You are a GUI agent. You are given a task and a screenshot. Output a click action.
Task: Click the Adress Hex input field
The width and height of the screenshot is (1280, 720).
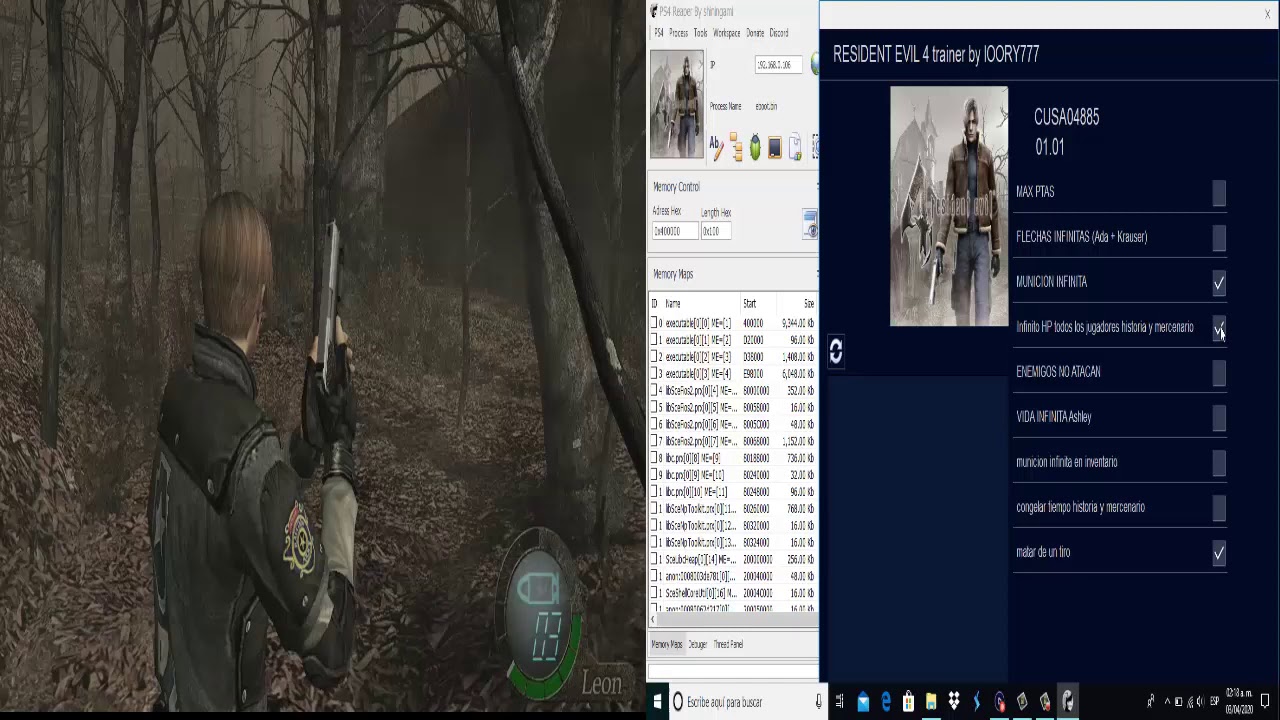675,231
